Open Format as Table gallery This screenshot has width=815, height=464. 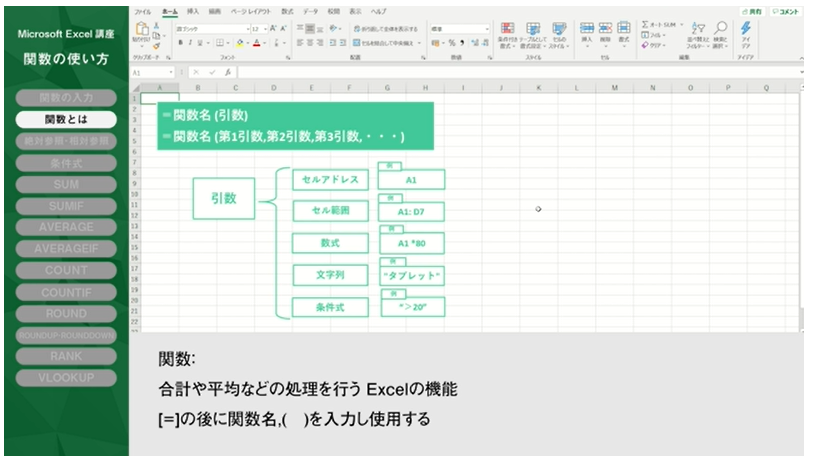click(x=533, y=35)
